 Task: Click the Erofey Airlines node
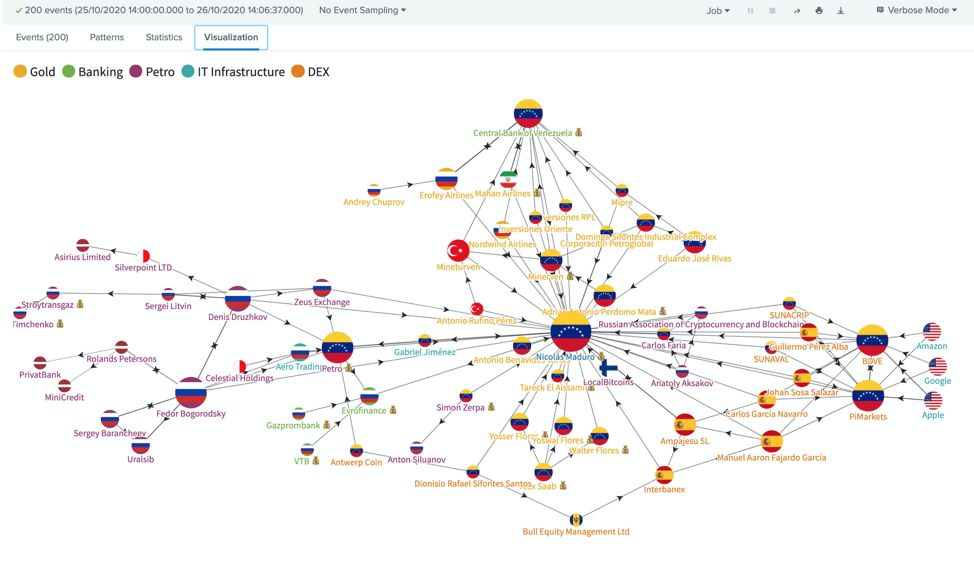point(446,179)
